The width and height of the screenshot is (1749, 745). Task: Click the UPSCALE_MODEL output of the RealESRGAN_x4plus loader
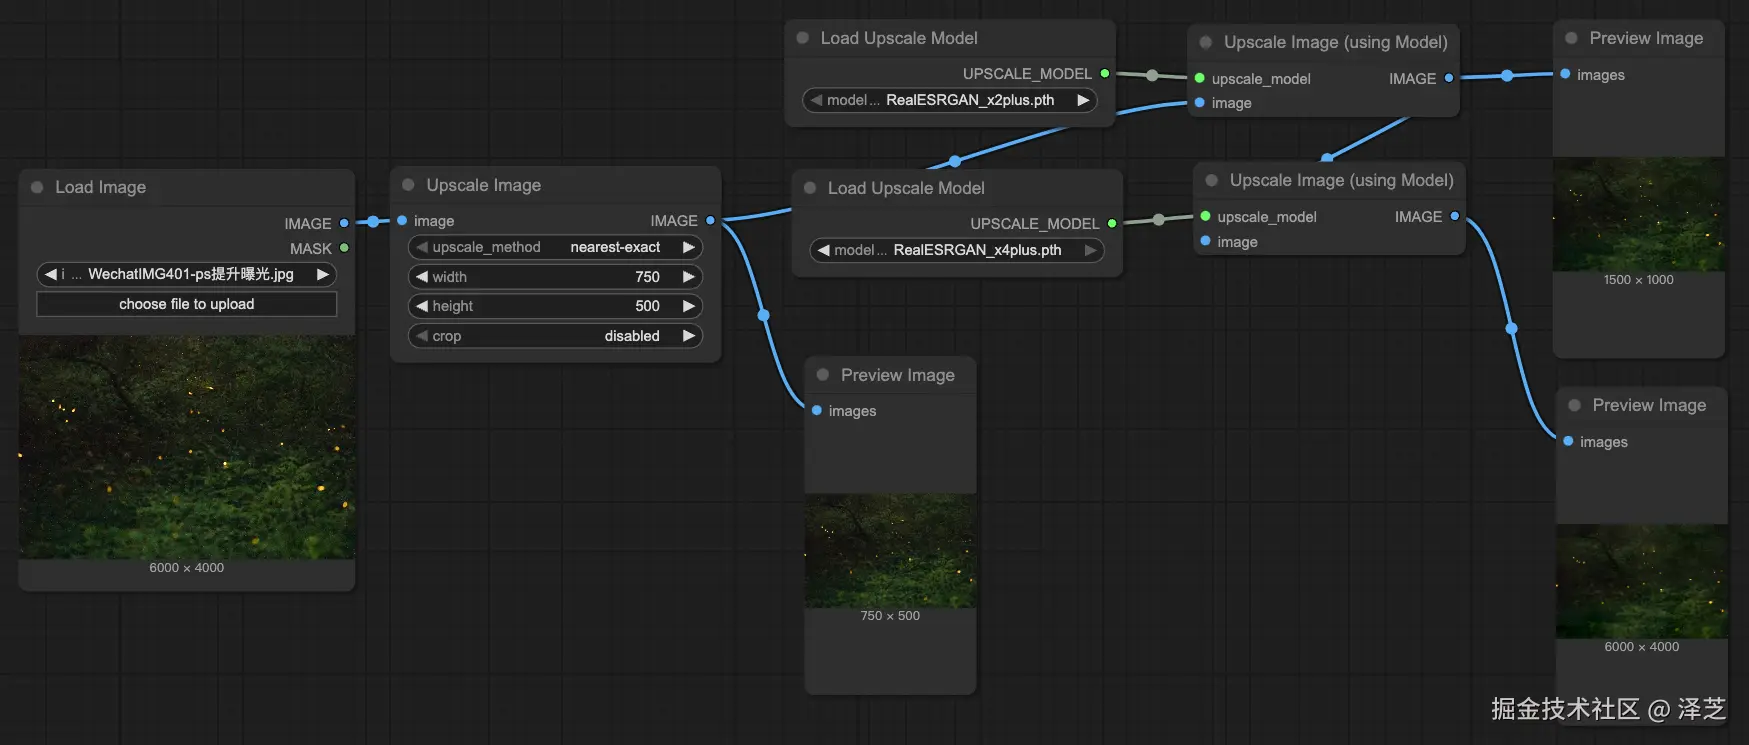1112,223
